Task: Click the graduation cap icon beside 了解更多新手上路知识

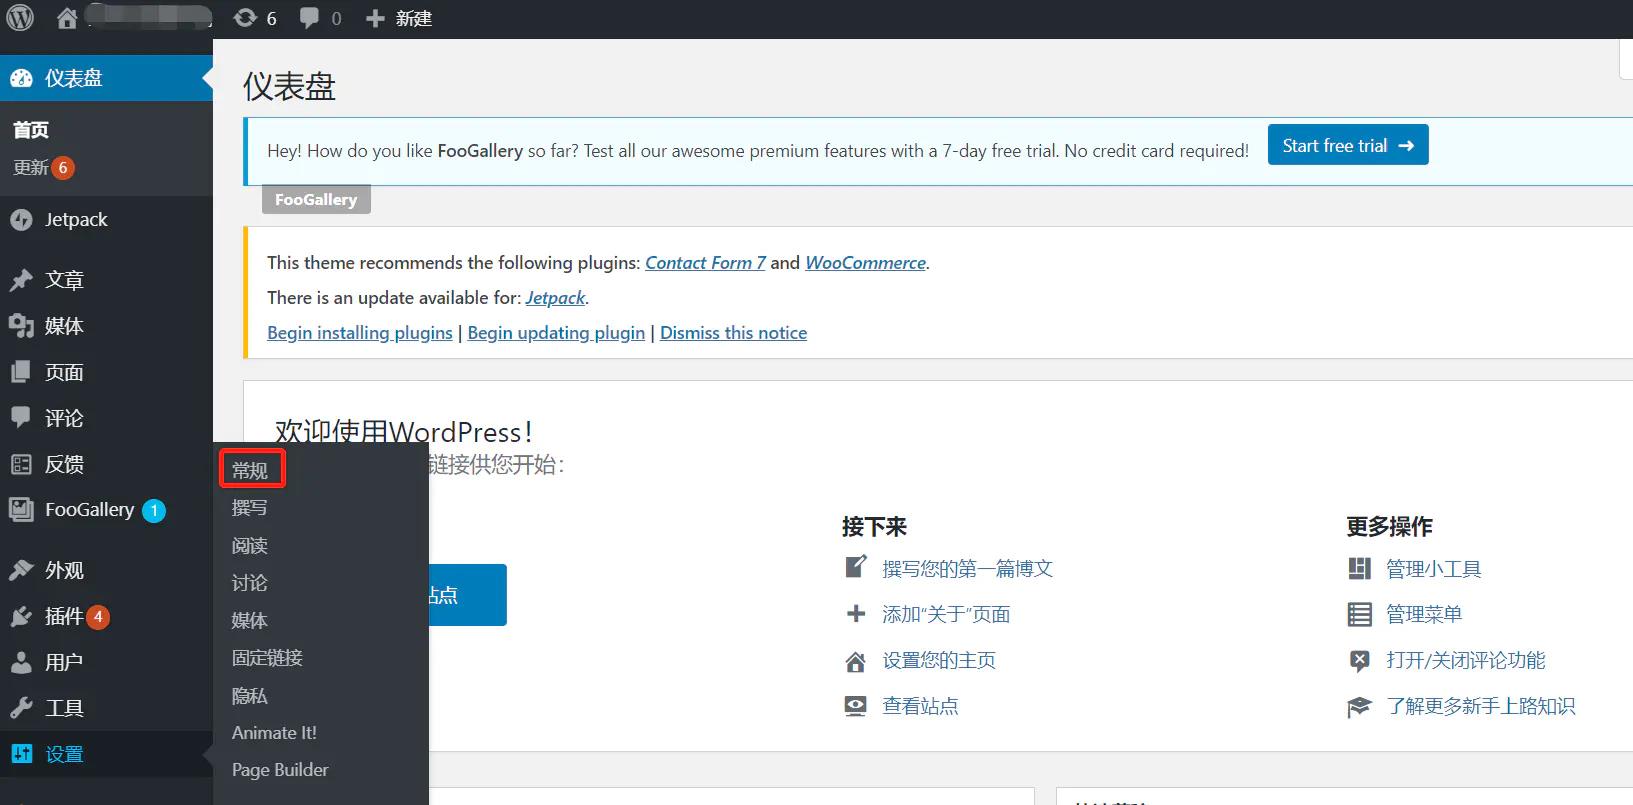Action: [1359, 706]
